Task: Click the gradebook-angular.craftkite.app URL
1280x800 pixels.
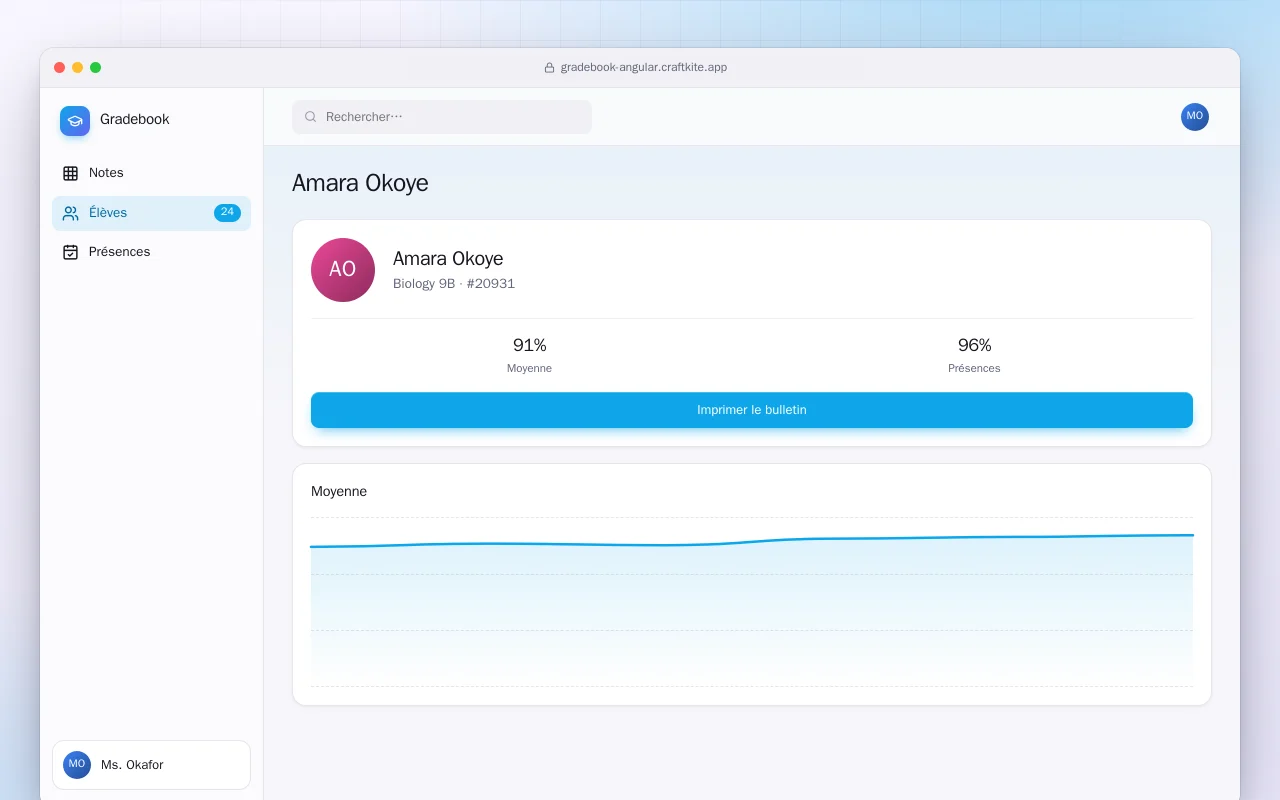Action: pyautogui.click(x=644, y=68)
